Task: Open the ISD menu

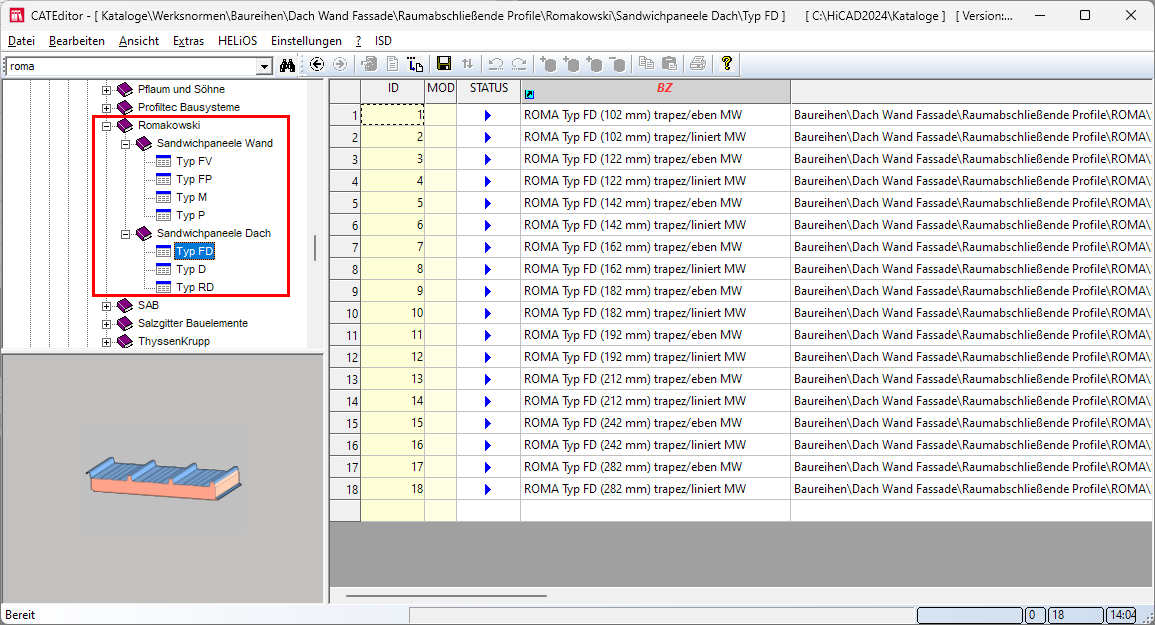Action: click(383, 41)
